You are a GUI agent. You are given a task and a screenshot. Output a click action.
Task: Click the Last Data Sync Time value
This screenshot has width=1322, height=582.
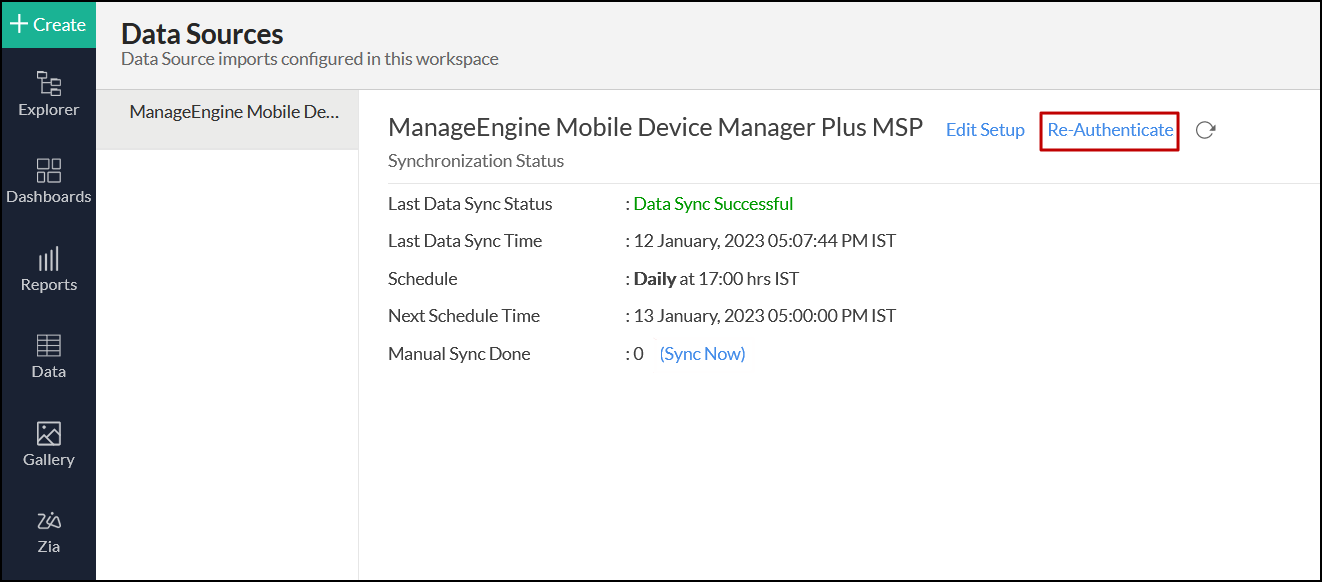click(x=765, y=241)
